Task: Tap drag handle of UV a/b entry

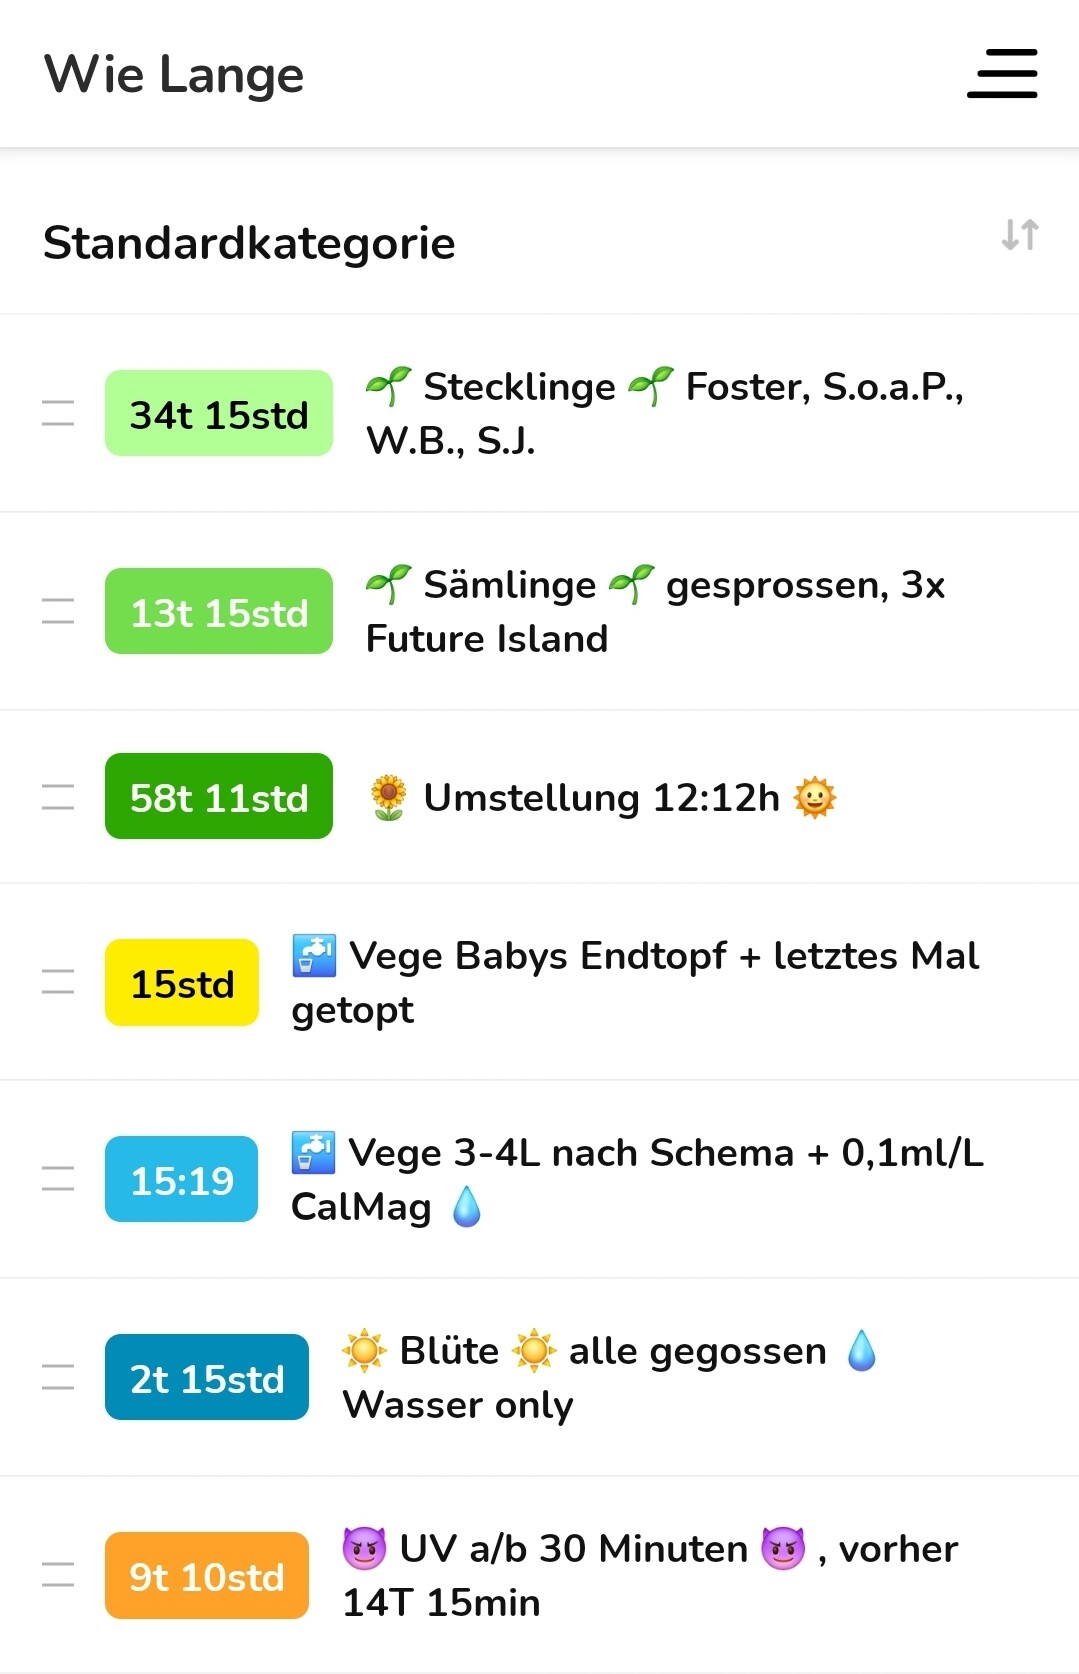Action: click(58, 1575)
